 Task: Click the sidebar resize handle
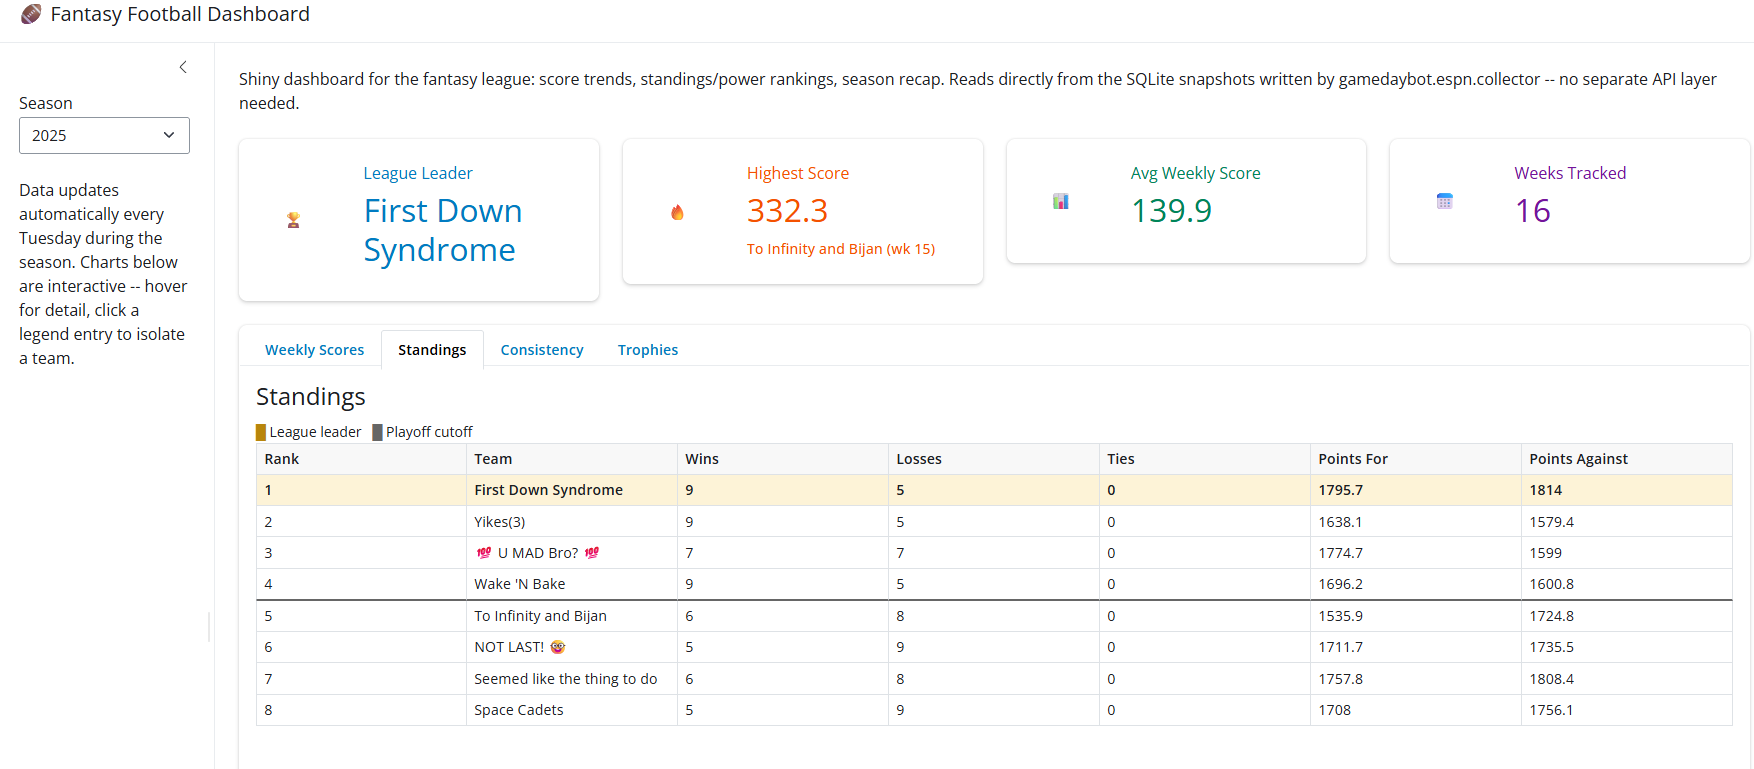point(209,627)
